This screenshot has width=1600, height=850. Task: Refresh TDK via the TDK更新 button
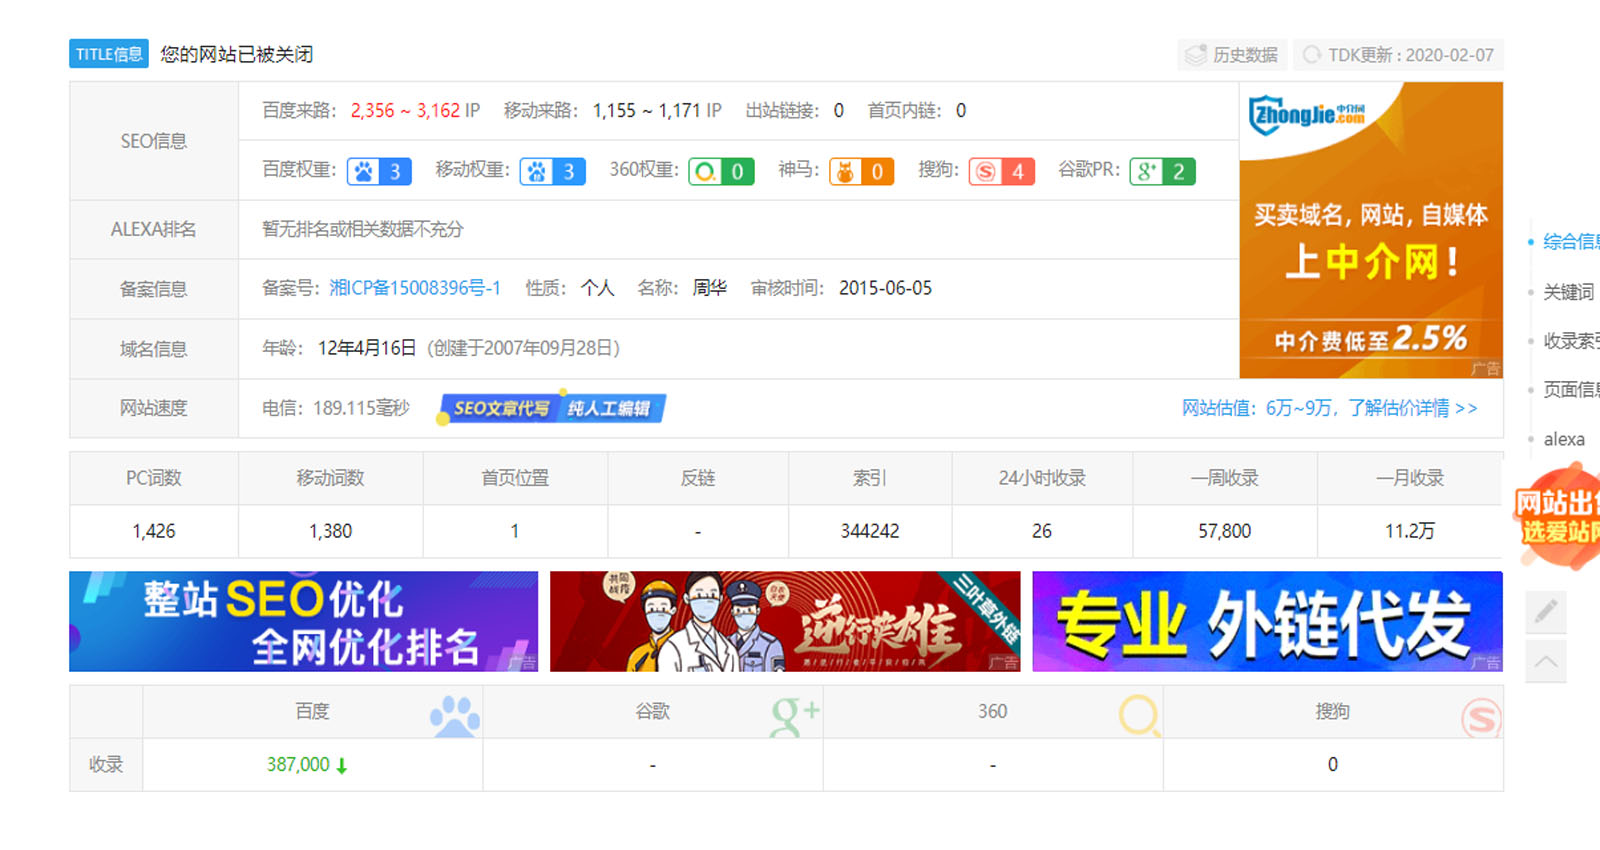[1398, 55]
